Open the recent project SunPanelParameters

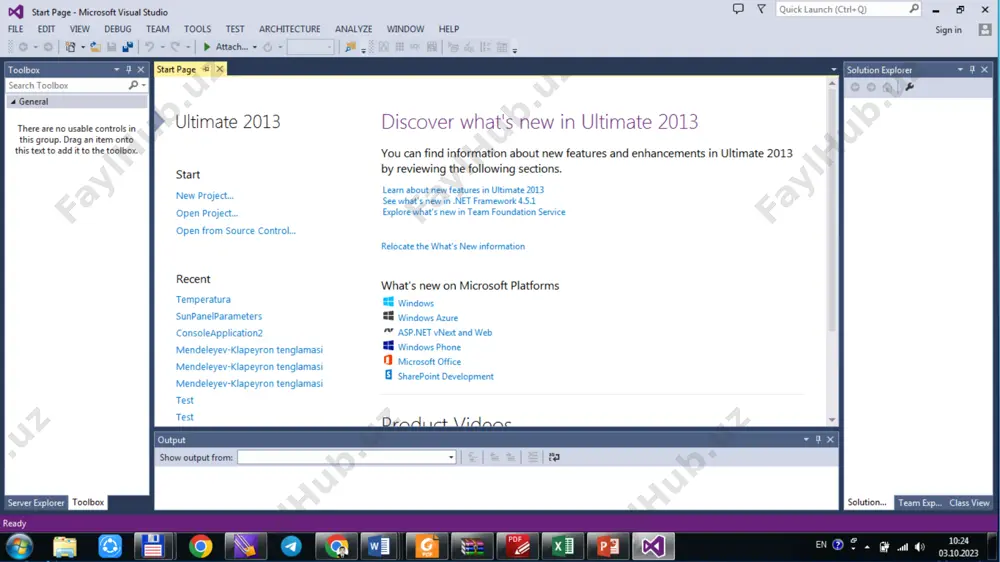tap(219, 316)
